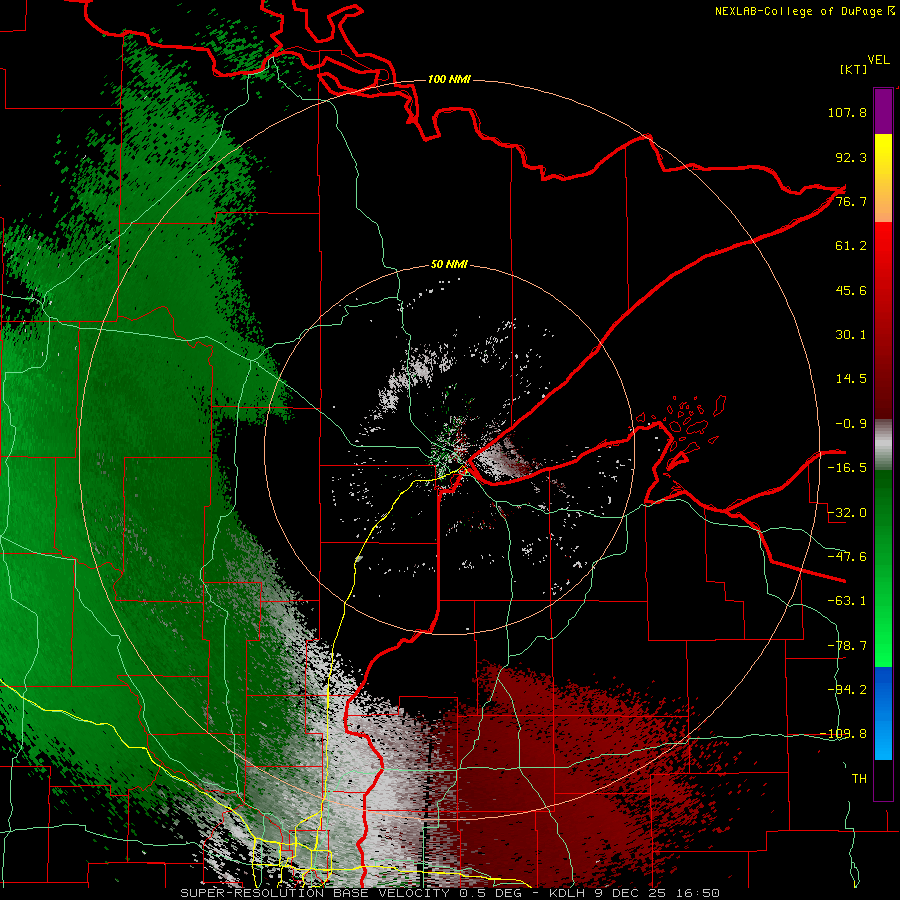Screen dimensions: 900x900
Task: Click the [KT] units label
Action: [x=854, y=69]
